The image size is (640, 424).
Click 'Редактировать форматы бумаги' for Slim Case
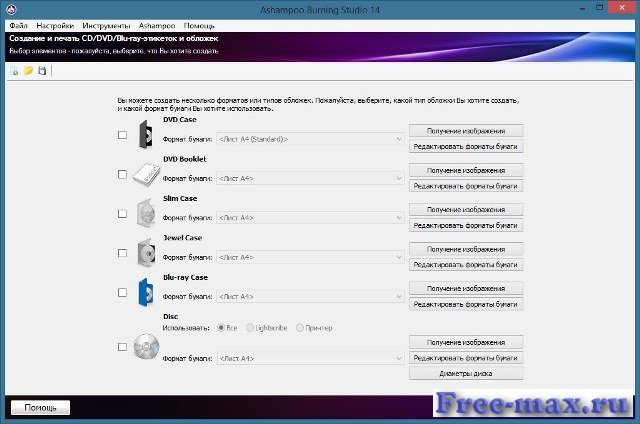[466, 225]
